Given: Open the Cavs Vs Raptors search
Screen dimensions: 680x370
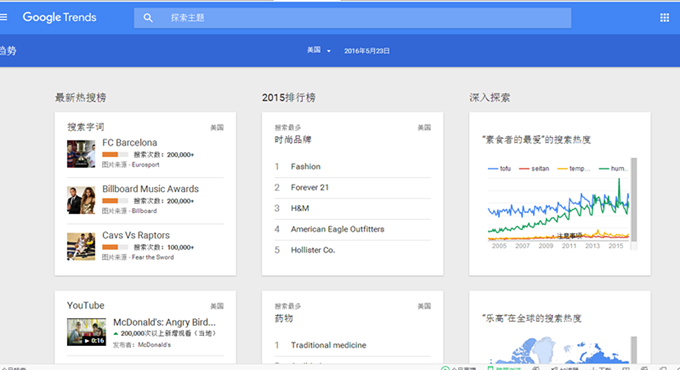Looking at the screenshot, I should 136,236.
